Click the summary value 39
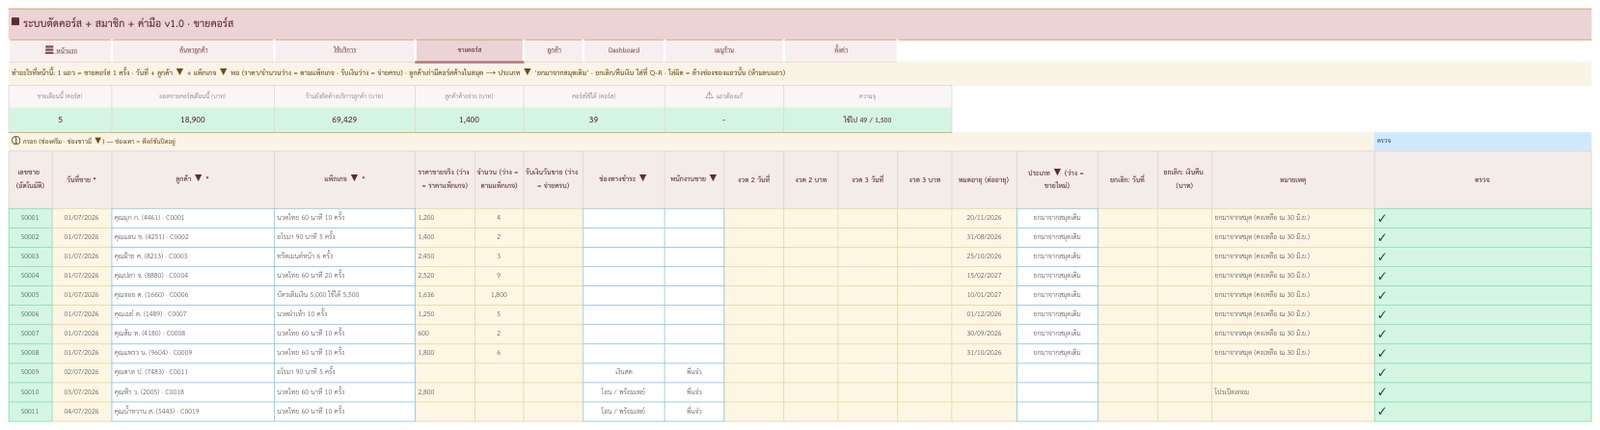1600x430 pixels. coord(593,119)
